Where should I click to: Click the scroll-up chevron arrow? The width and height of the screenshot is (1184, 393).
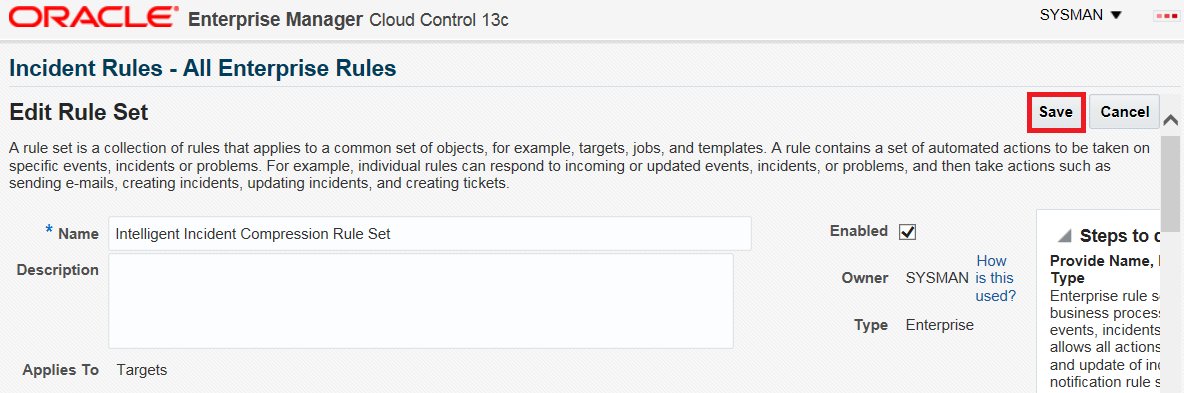[x=1171, y=120]
